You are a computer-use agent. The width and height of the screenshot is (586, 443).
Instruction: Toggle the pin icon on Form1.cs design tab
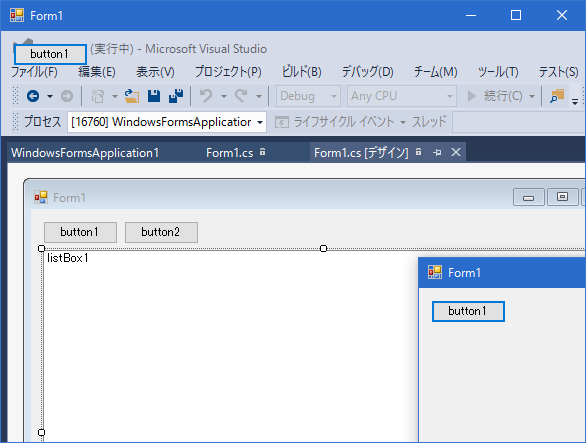437,153
